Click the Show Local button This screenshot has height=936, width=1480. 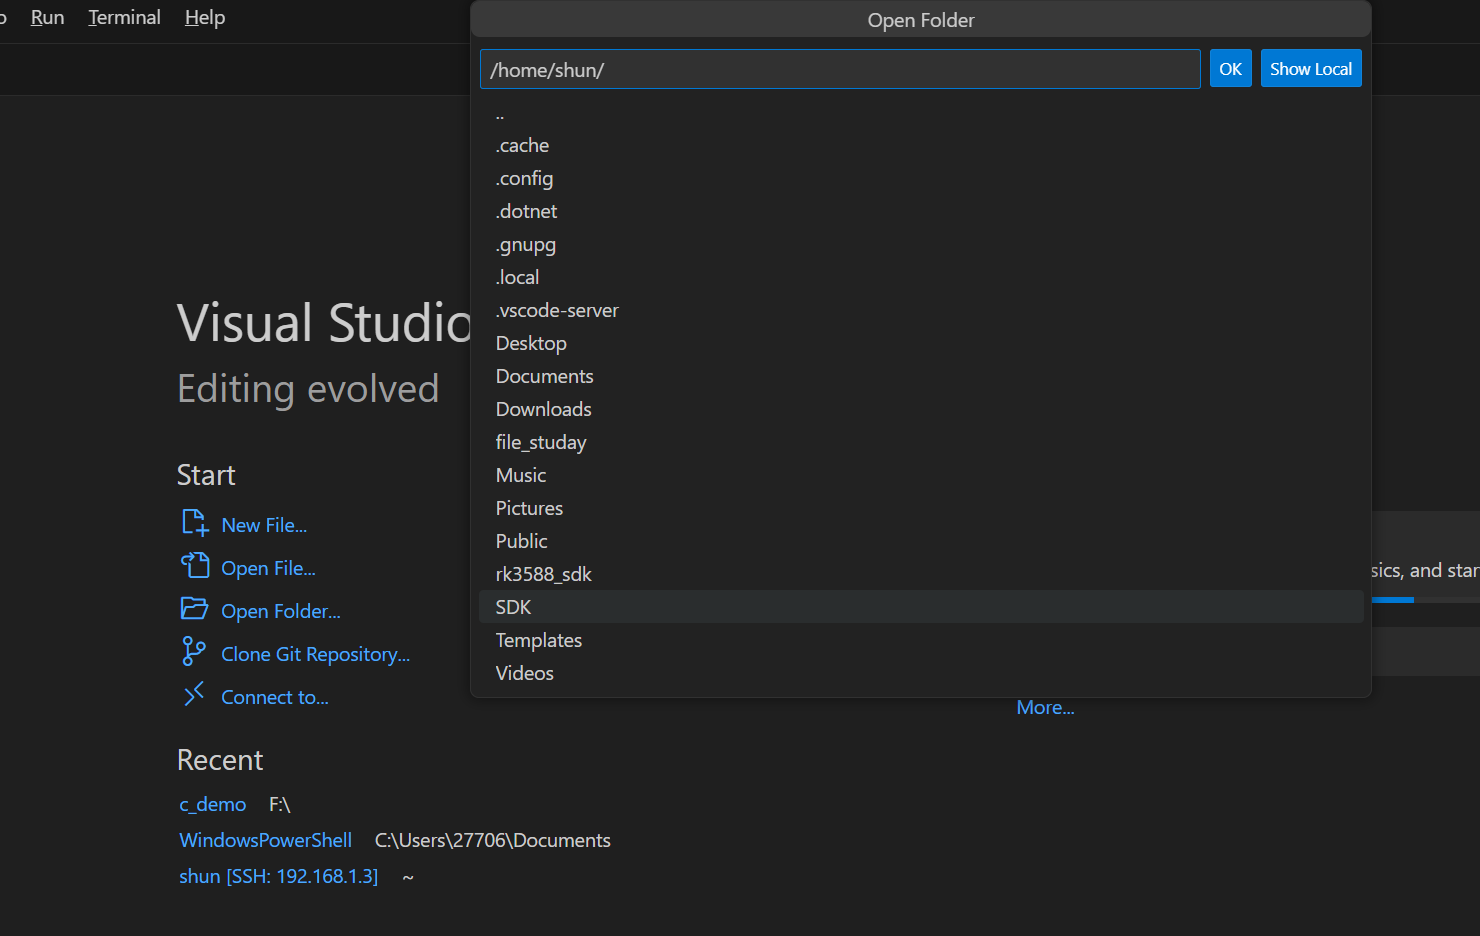click(x=1310, y=69)
